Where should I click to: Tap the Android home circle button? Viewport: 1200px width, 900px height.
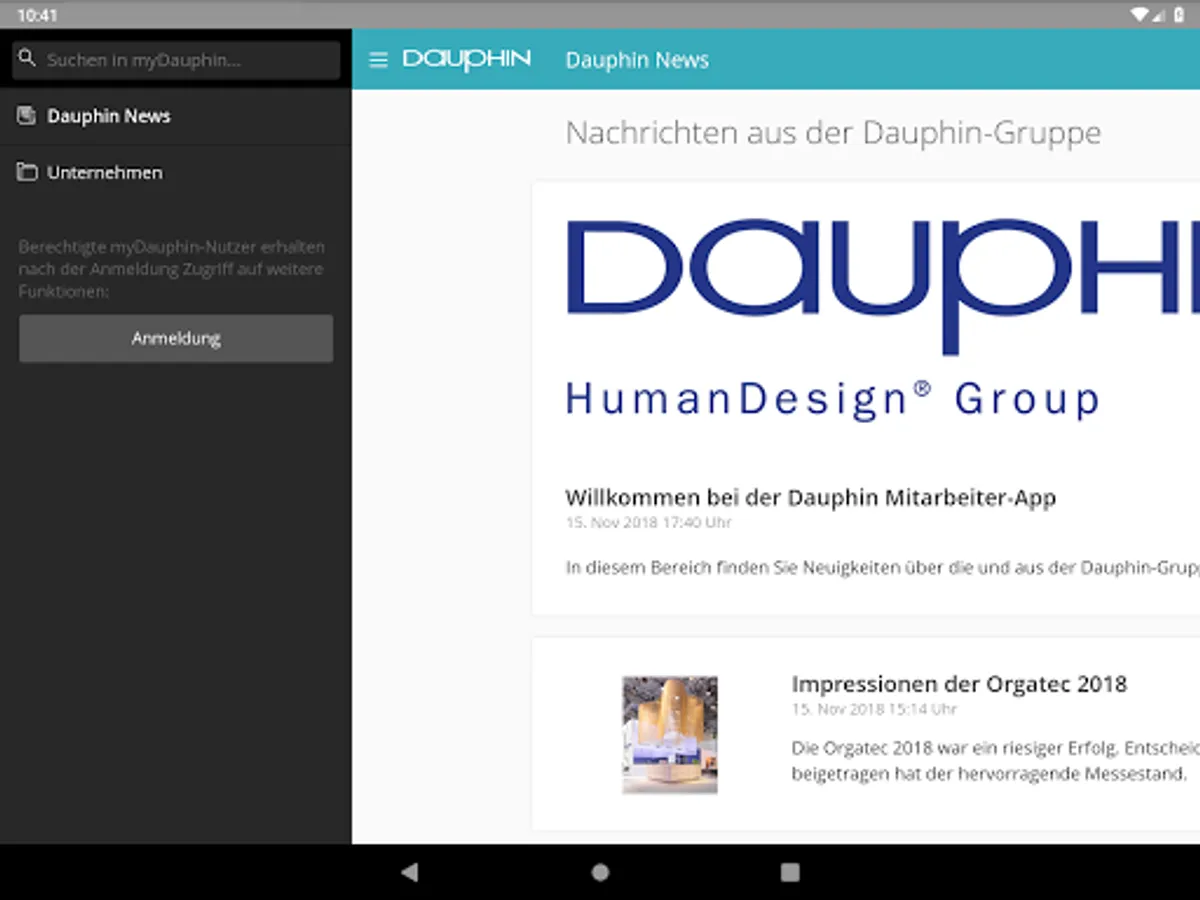tap(600, 872)
